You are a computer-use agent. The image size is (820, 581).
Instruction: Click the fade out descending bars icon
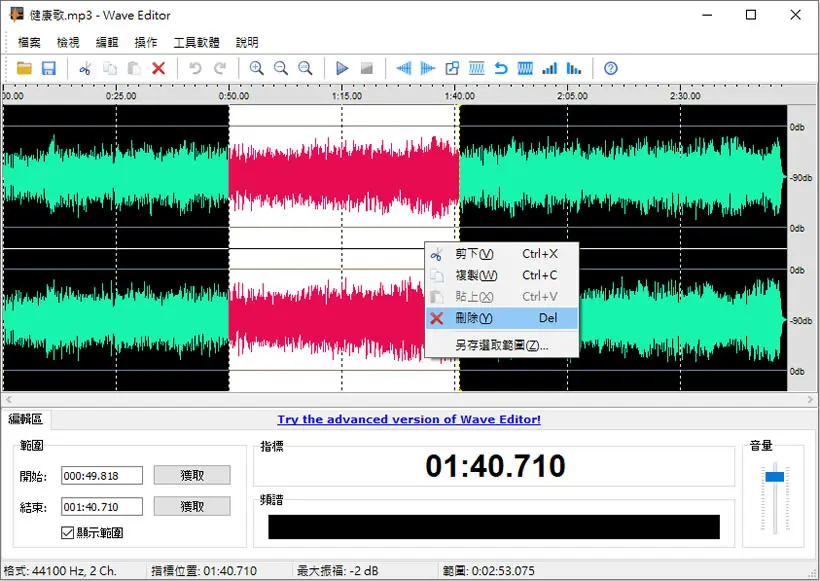(574, 68)
